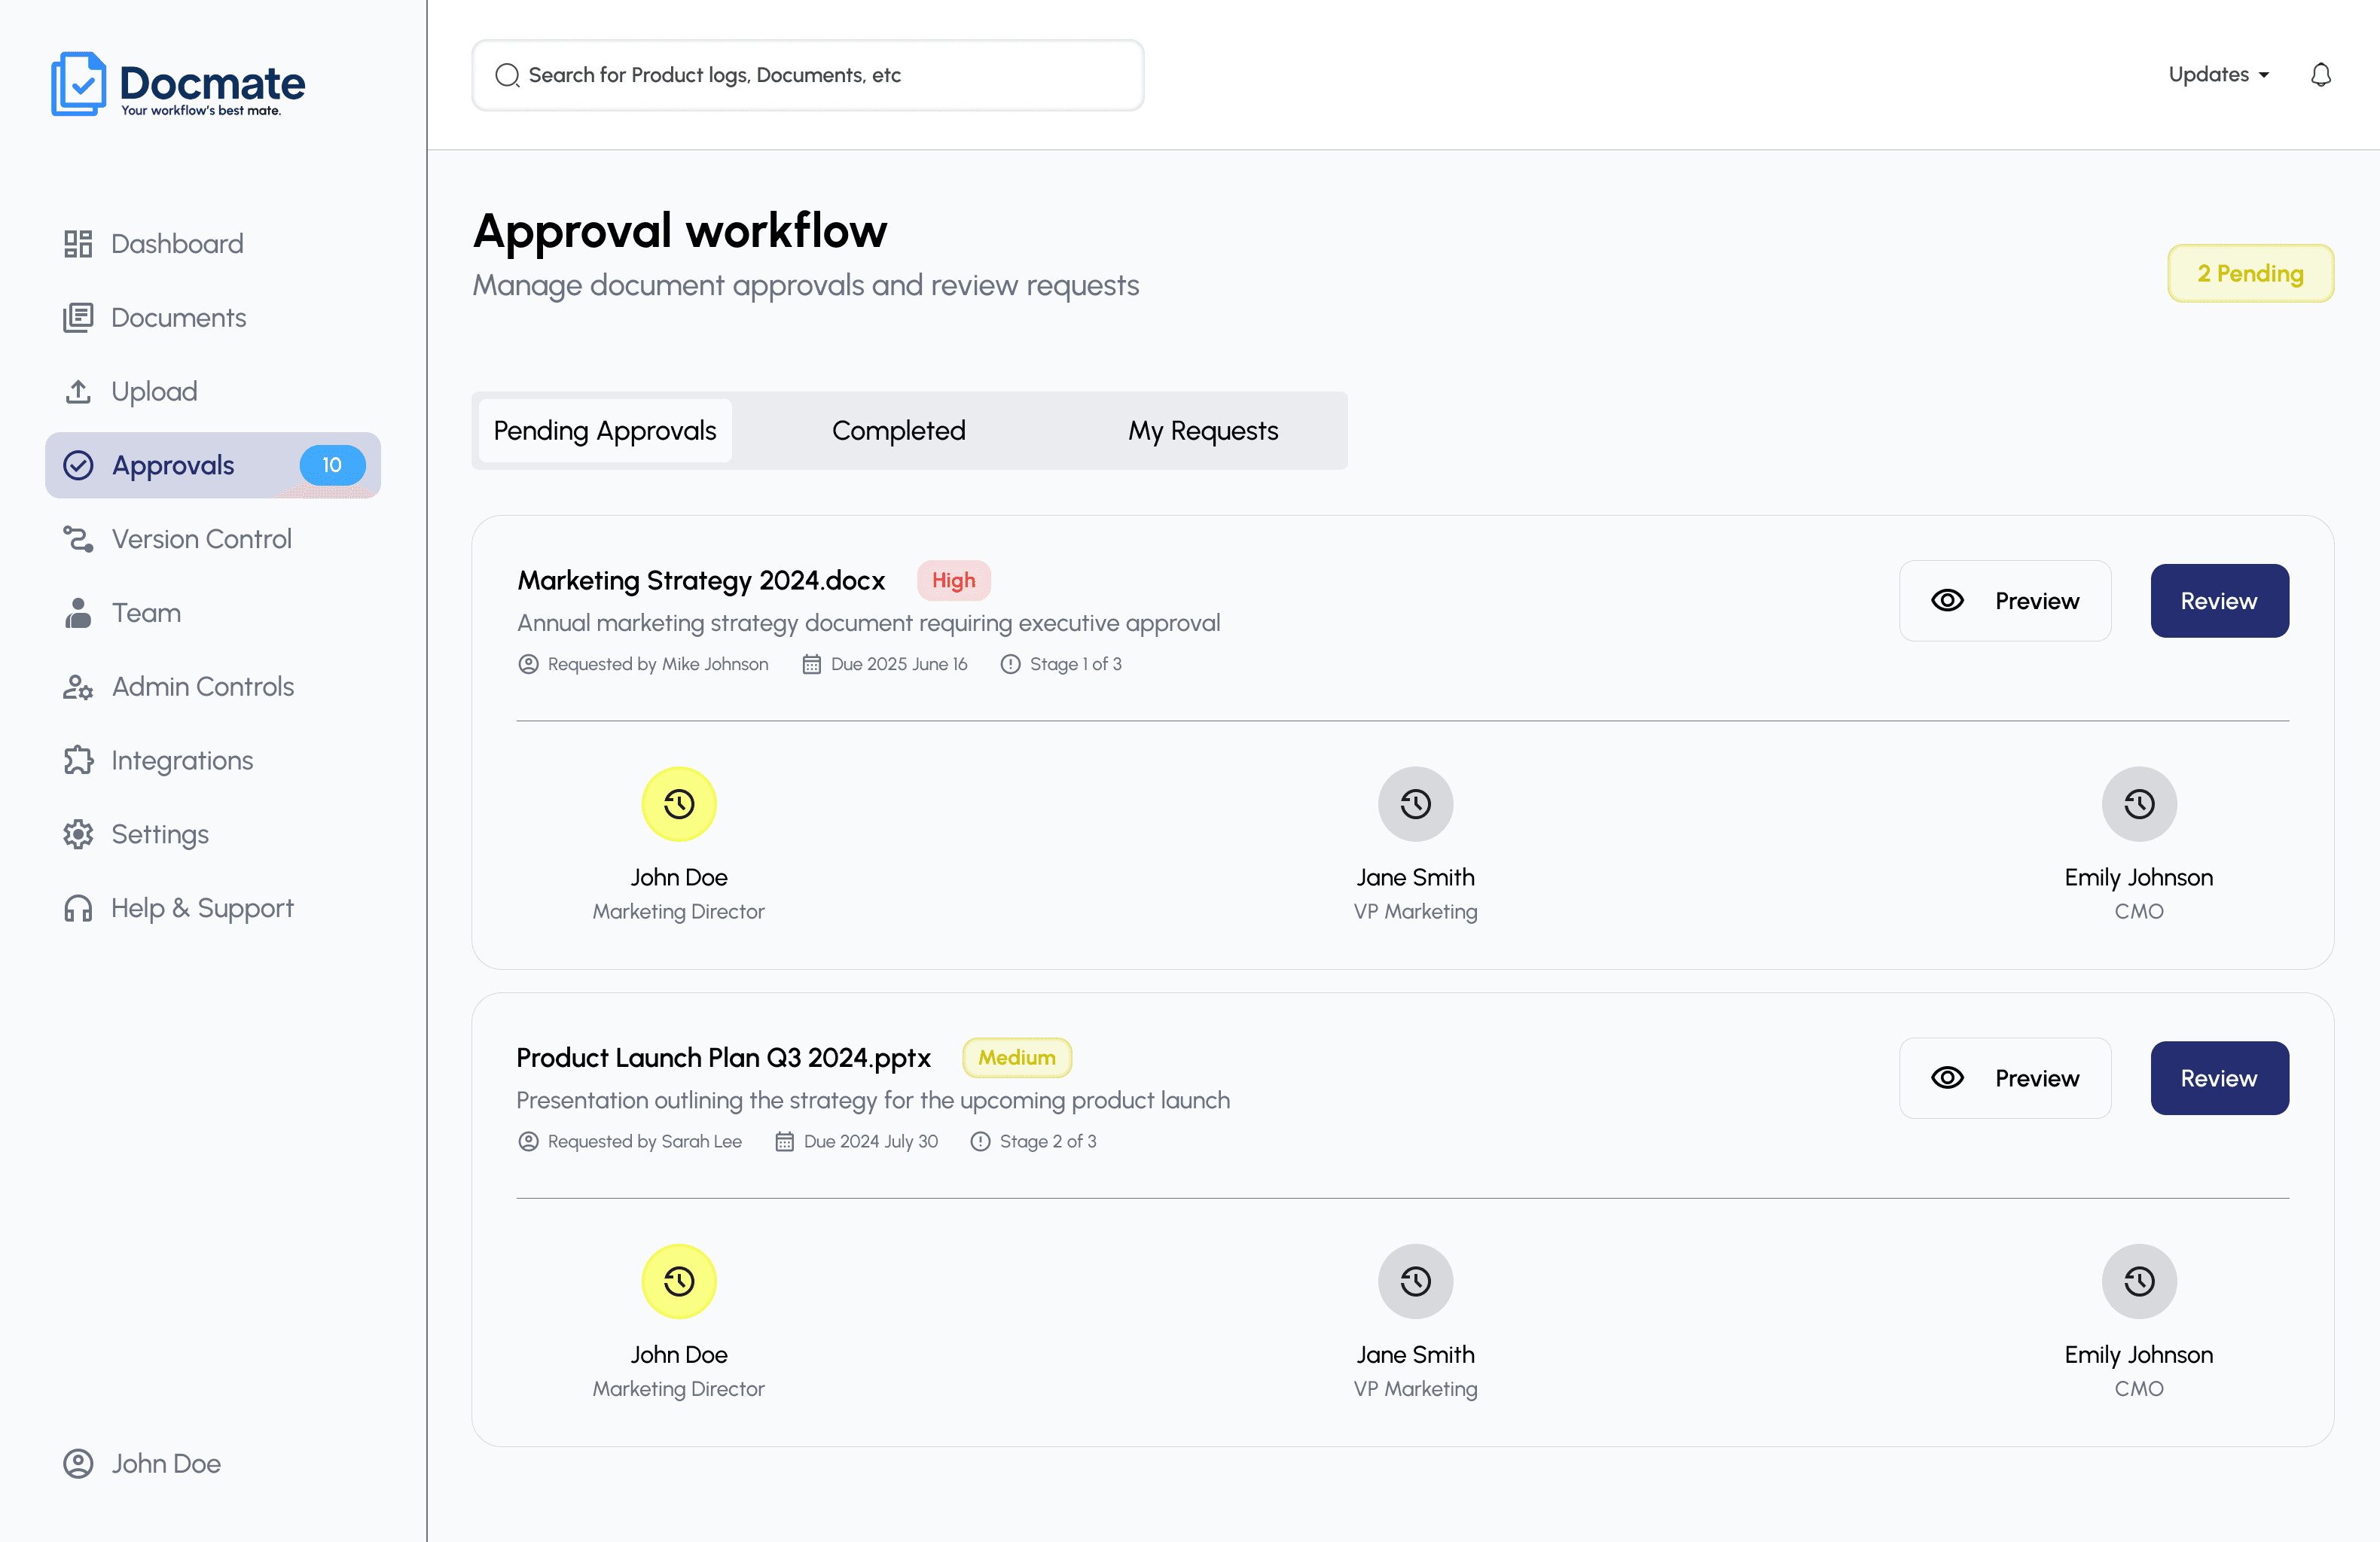Click the Documents stack icon
This screenshot has width=2380, height=1542.
click(78, 318)
